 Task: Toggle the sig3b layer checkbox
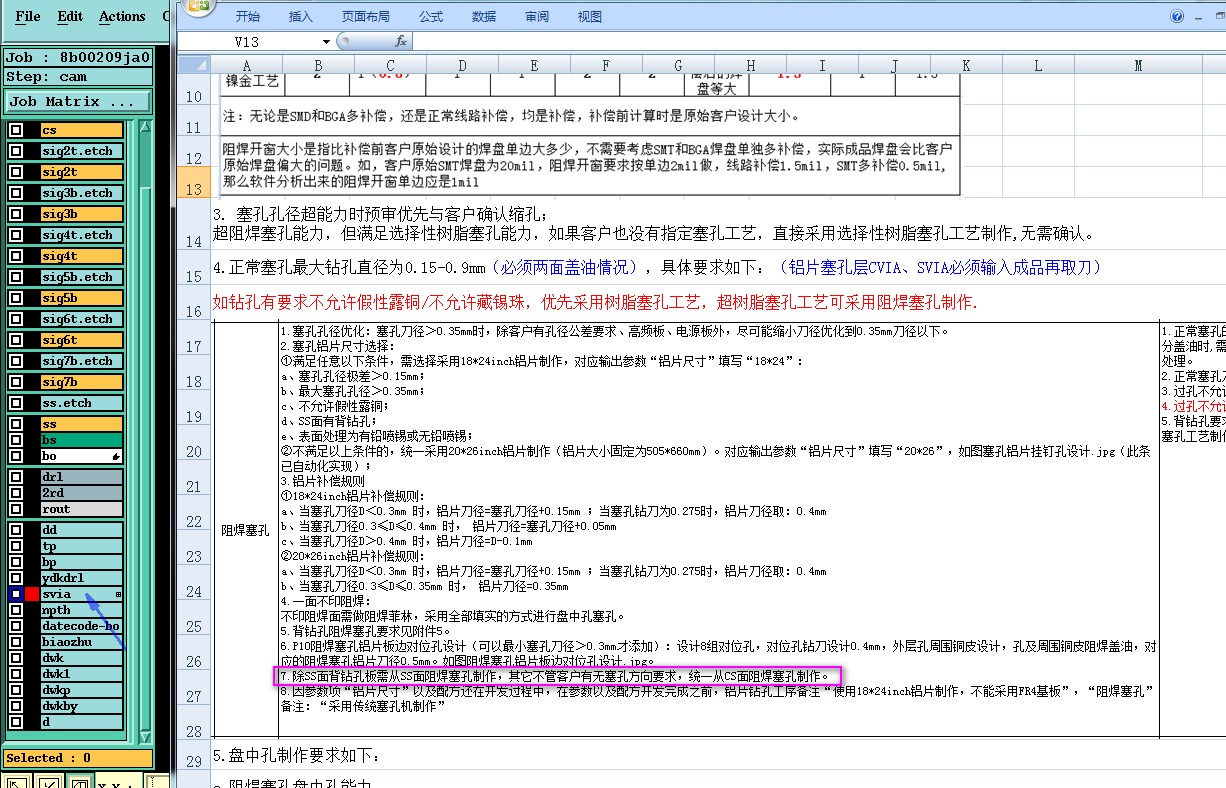point(16,214)
